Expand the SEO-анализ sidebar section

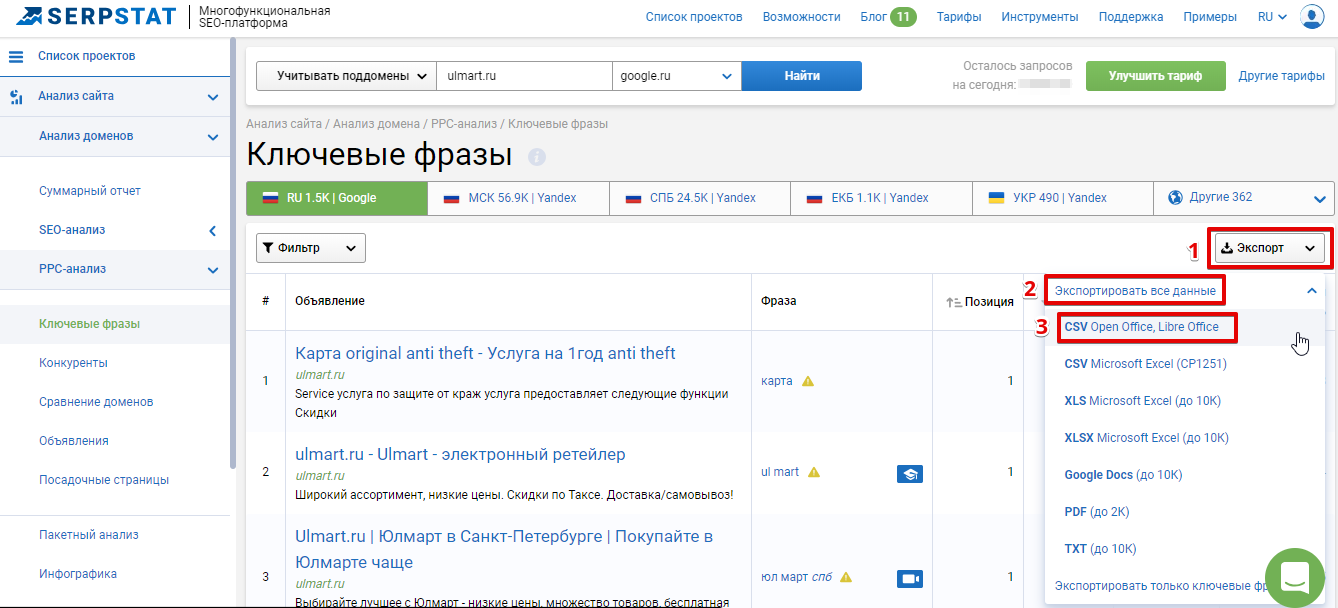212,231
